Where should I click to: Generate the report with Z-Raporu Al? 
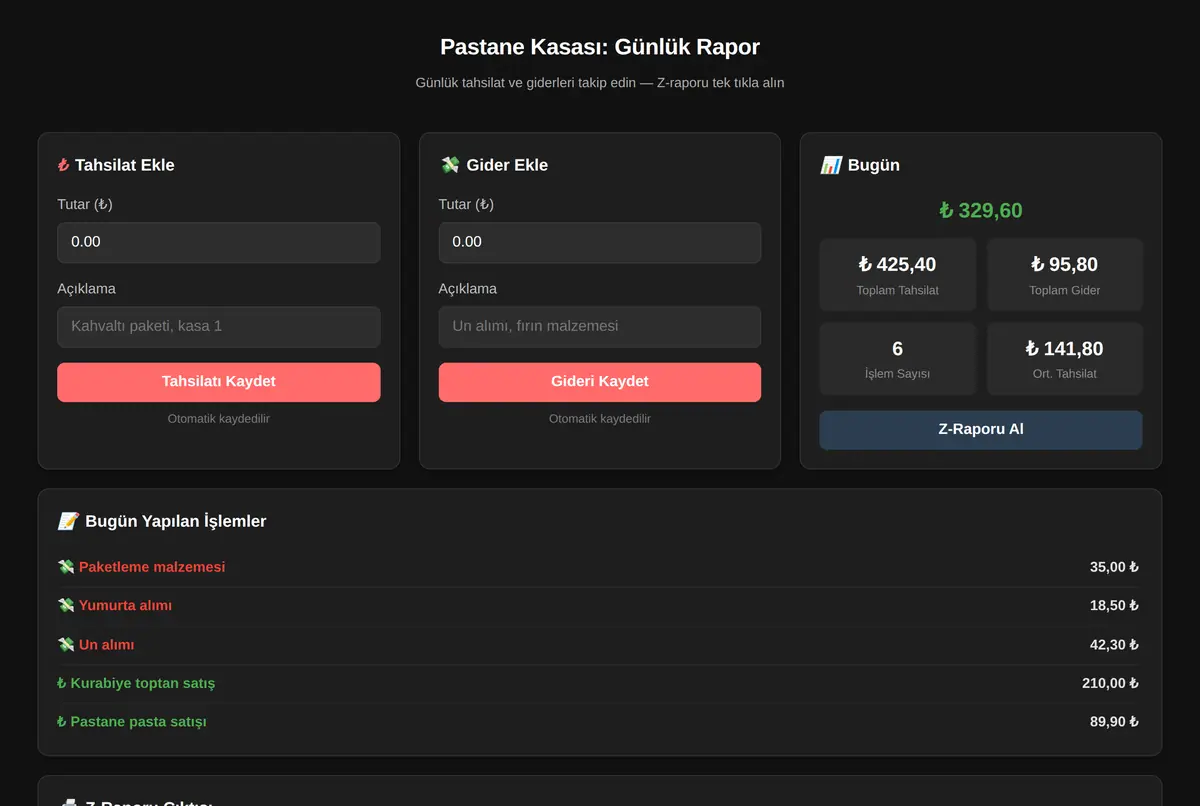point(981,430)
